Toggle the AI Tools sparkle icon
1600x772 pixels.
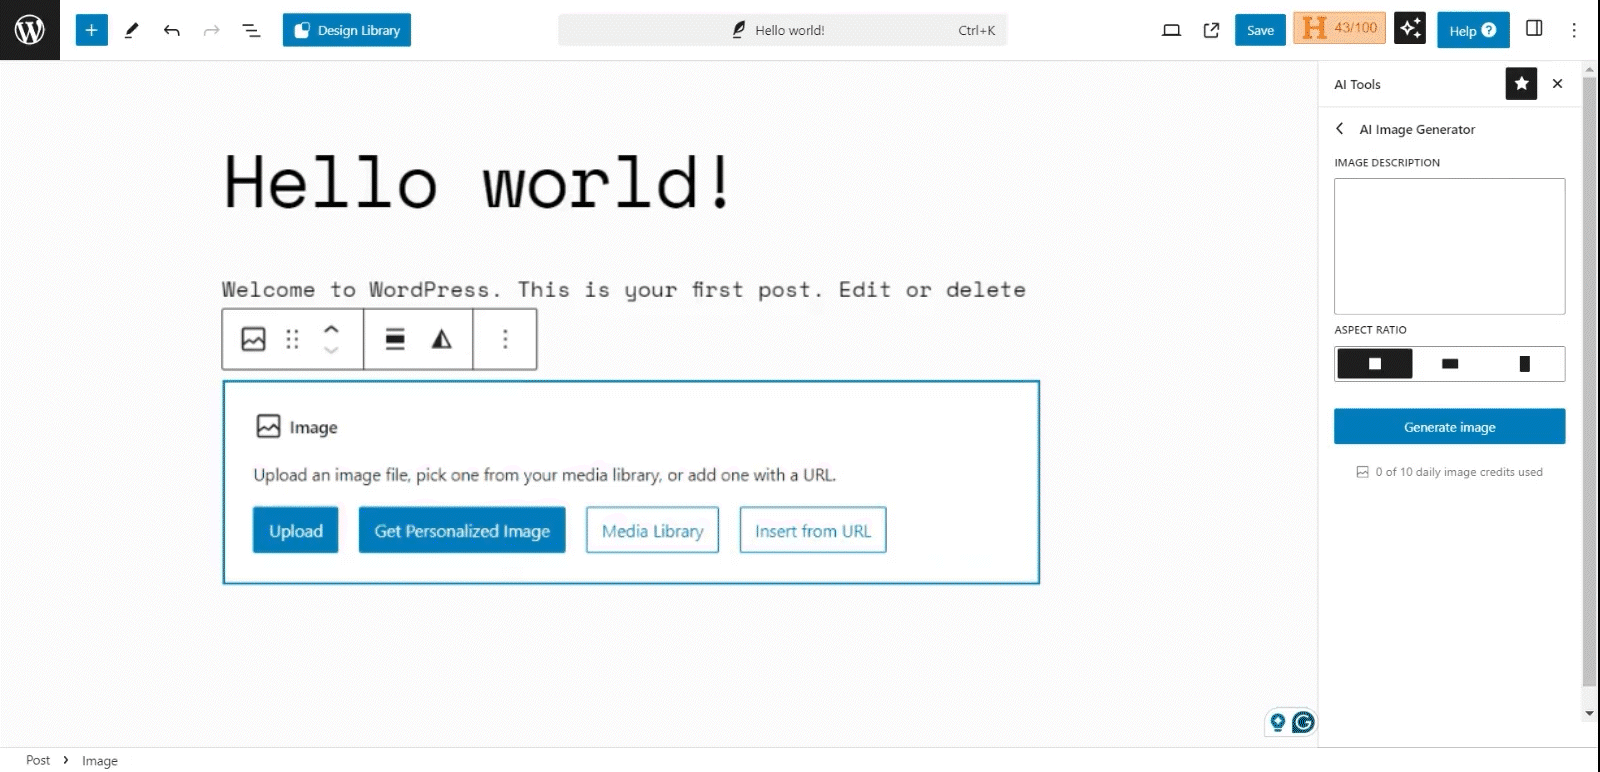point(1410,28)
